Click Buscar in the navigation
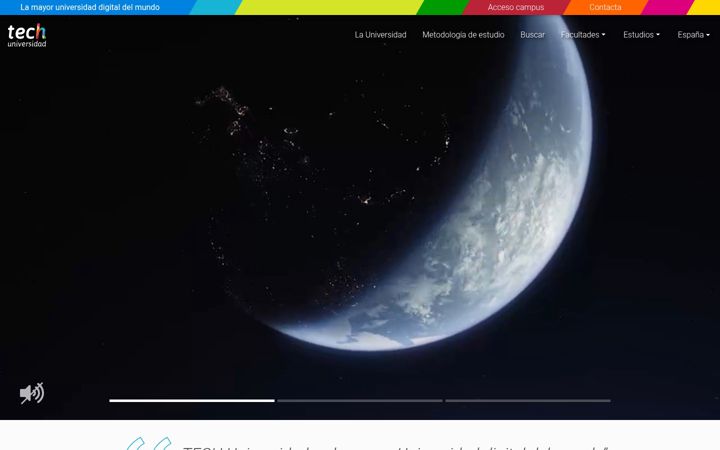 pyautogui.click(x=532, y=35)
